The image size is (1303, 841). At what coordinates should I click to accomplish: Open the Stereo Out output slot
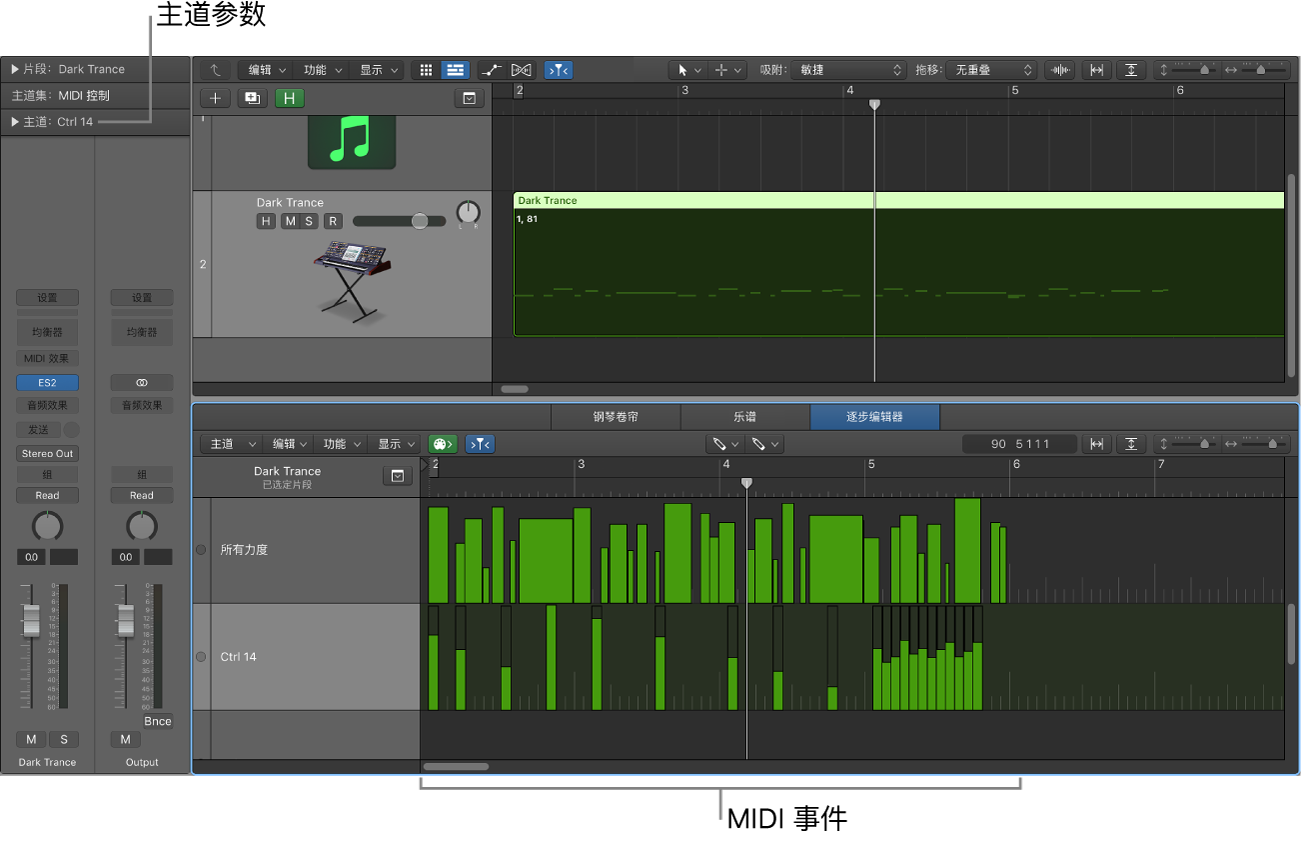(x=47, y=454)
